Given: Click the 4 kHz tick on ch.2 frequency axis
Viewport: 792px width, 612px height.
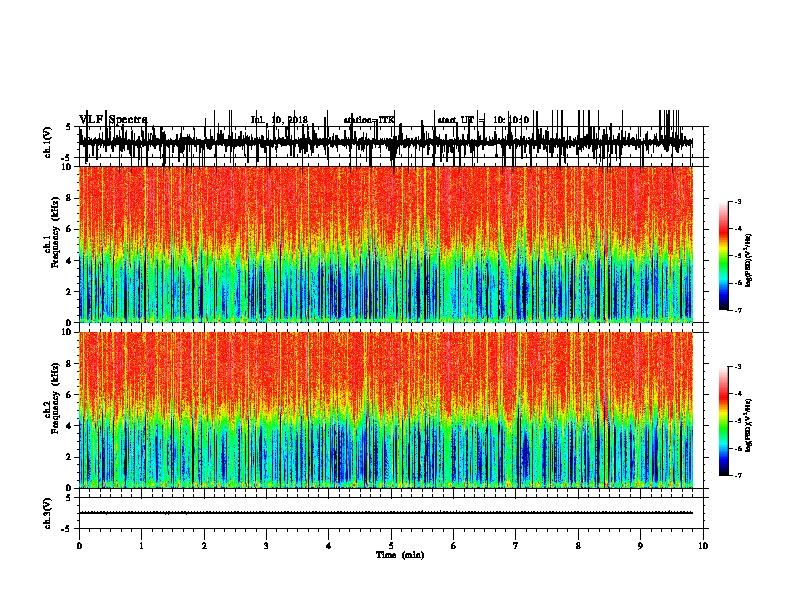Looking at the screenshot, I should coord(70,426).
